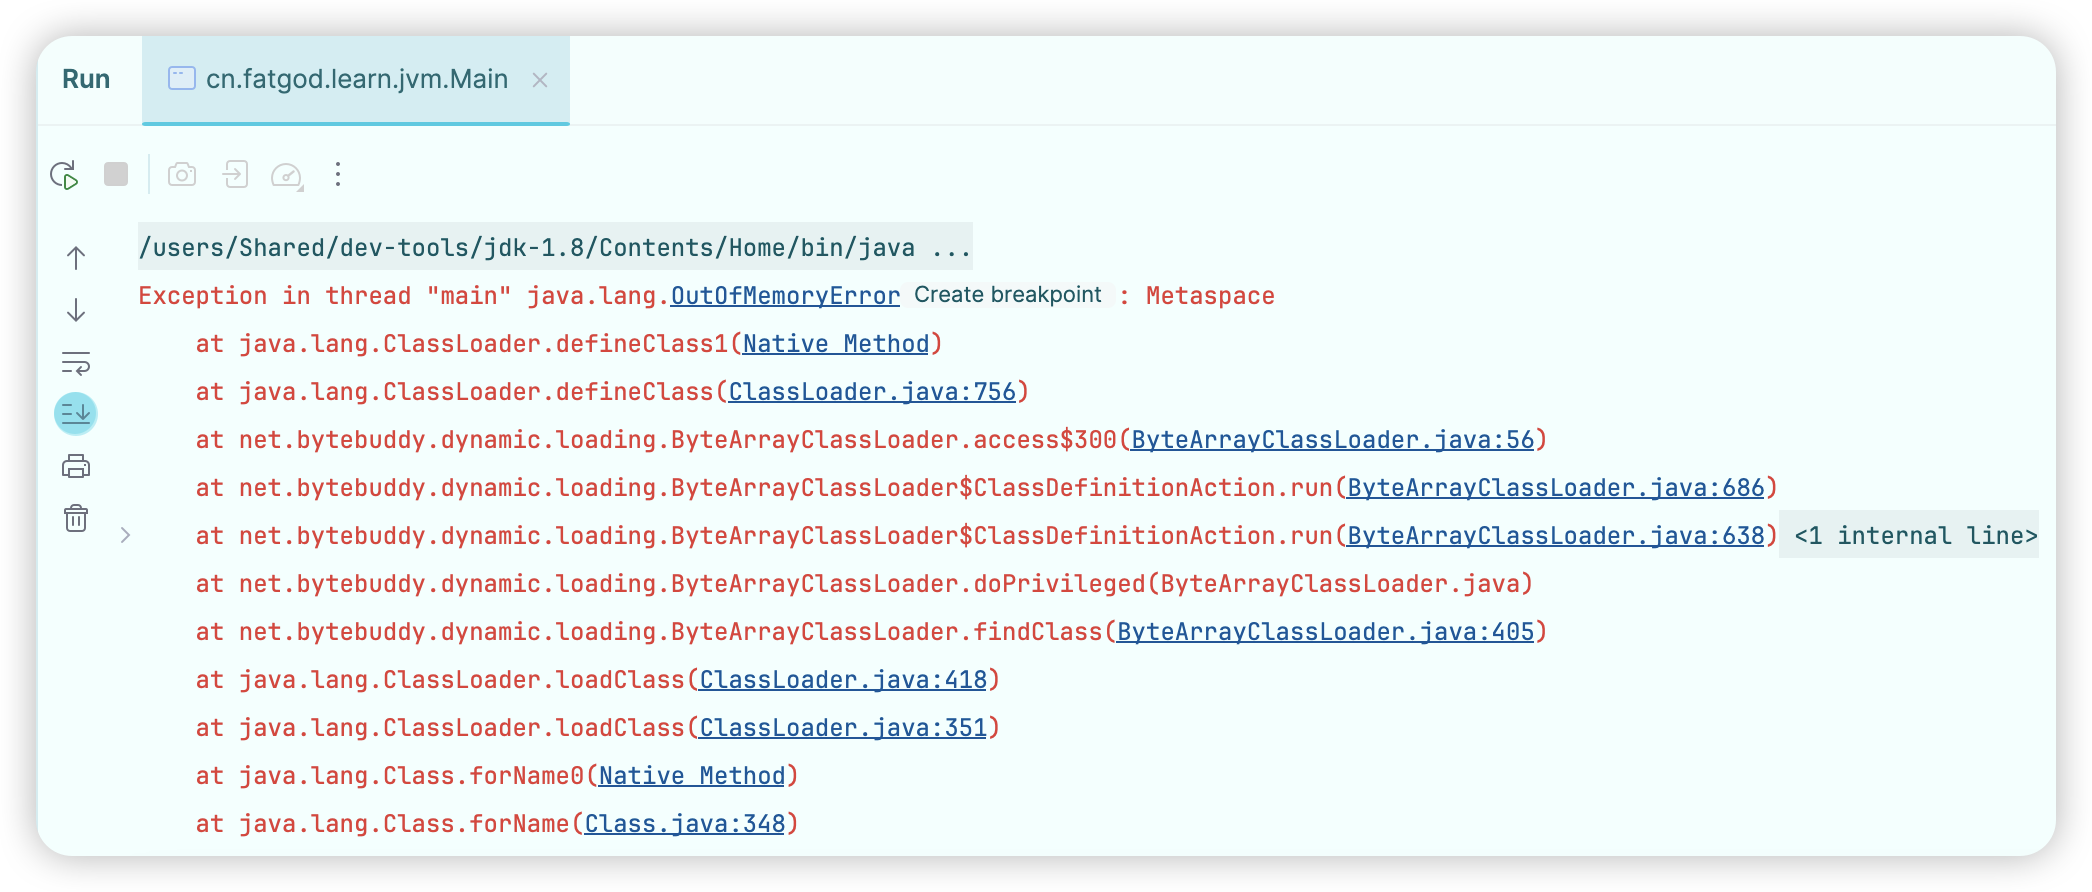
Task: Expand the folded stack trace chevron
Action: tap(125, 535)
